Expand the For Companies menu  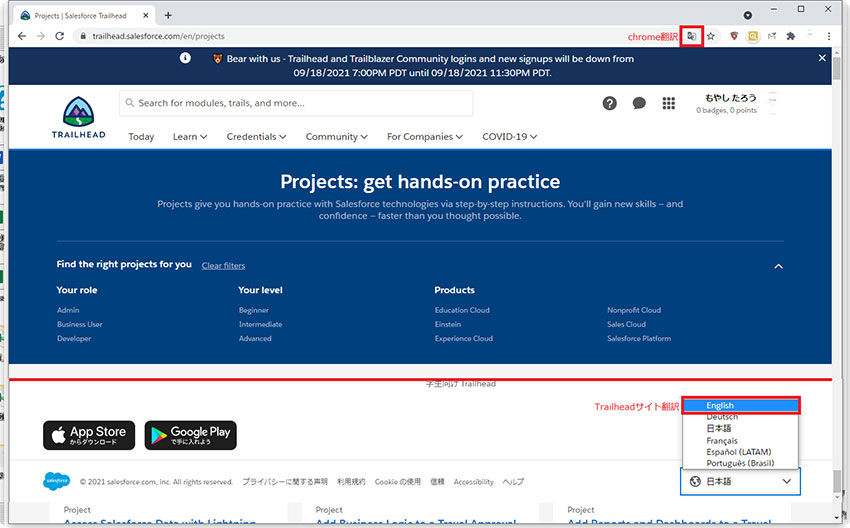[x=425, y=137]
